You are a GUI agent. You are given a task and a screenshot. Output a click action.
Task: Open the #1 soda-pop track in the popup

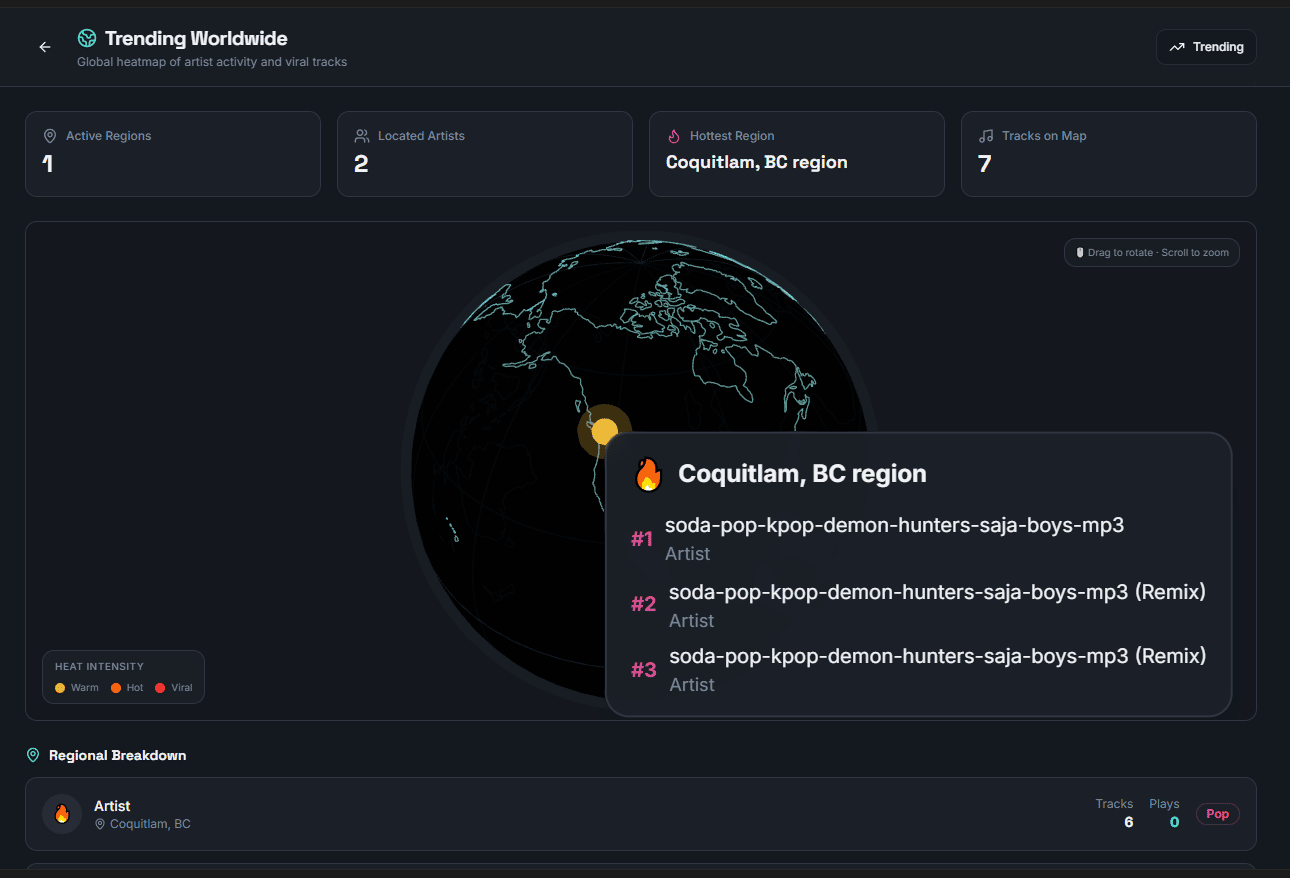(x=894, y=525)
